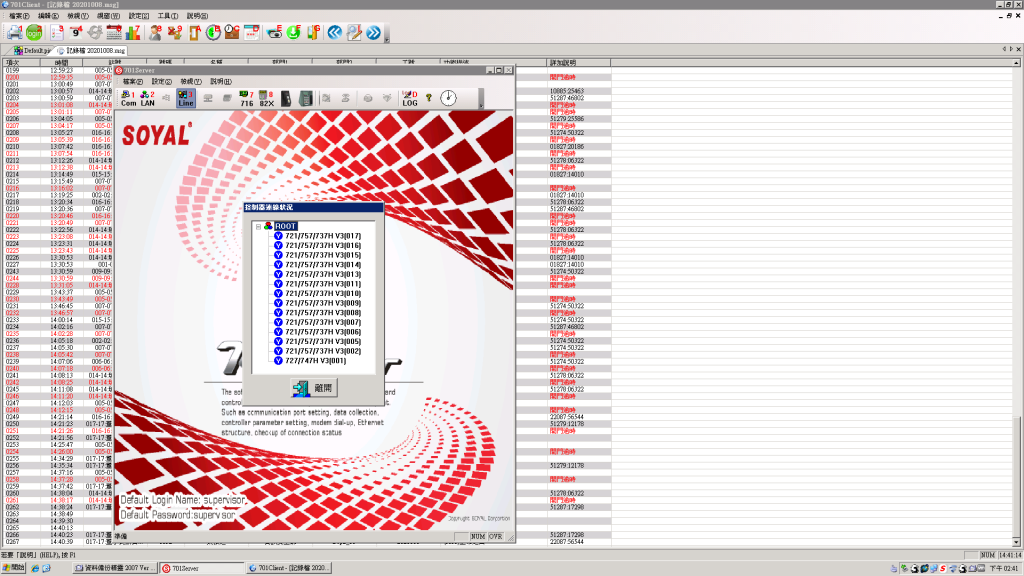Select ROOT in controller tree
The width and height of the screenshot is (1024, 576).
click(x=285, y=226)
